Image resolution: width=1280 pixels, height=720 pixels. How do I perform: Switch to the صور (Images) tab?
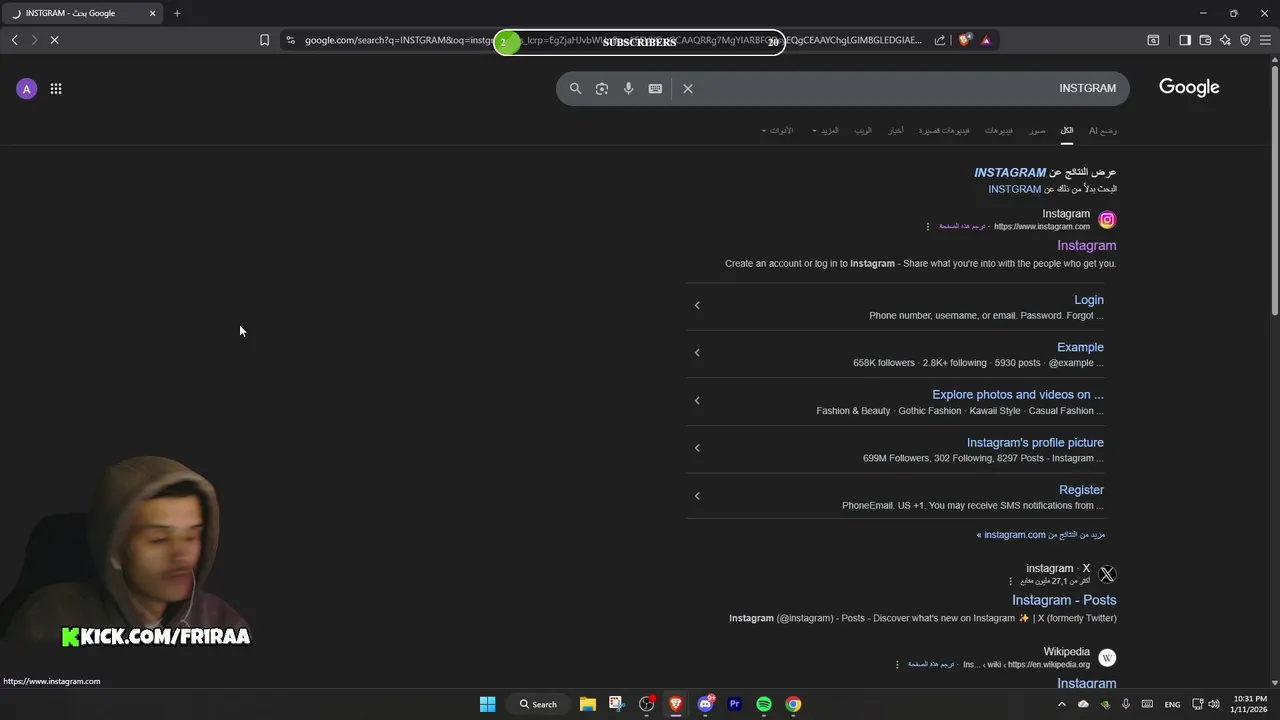[1038, 131]
